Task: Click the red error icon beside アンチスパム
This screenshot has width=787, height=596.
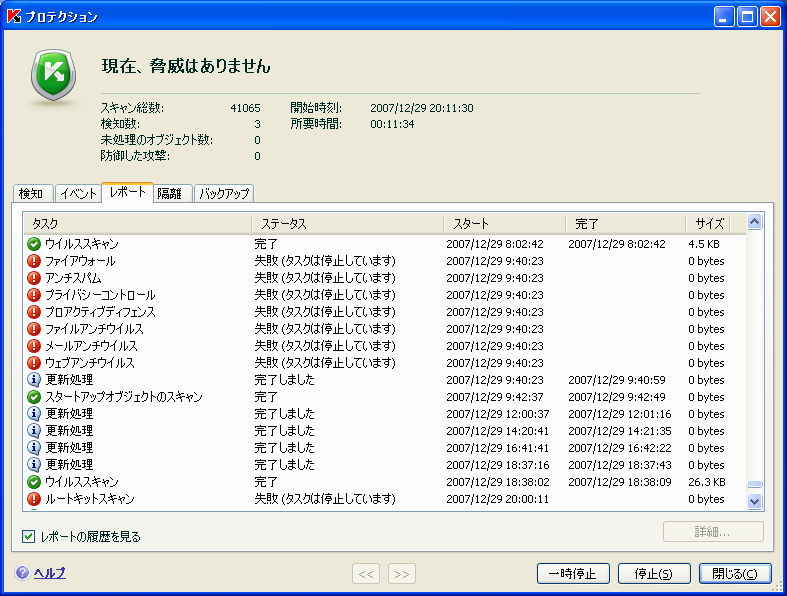Action: pos(34,278)
